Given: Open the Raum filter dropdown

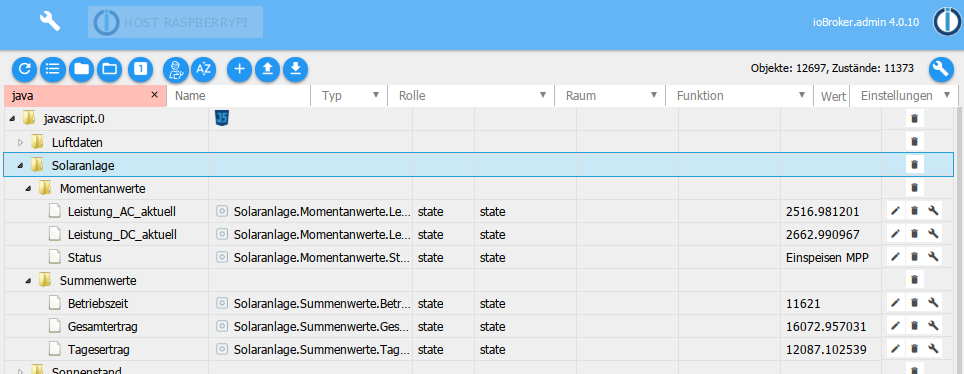Looking at the screenshot, I should 654,96.
